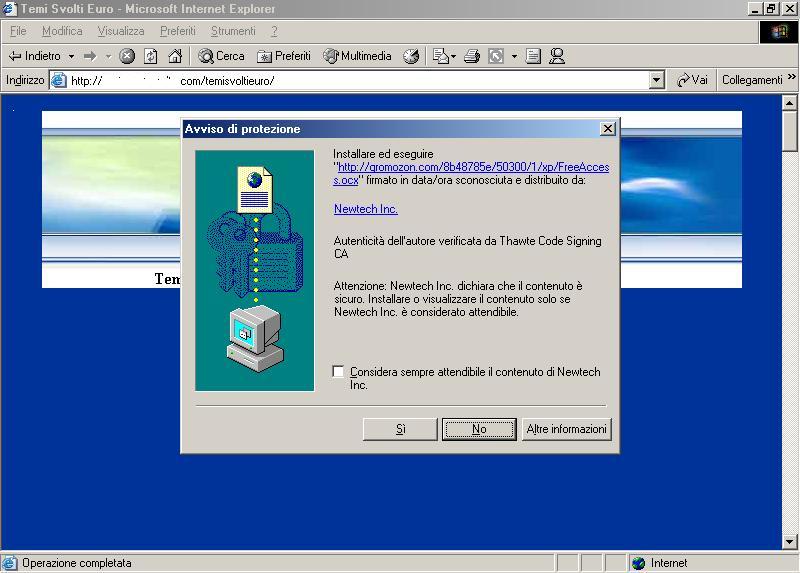Click the Windows logo throbber icon

tap(779, 32)
